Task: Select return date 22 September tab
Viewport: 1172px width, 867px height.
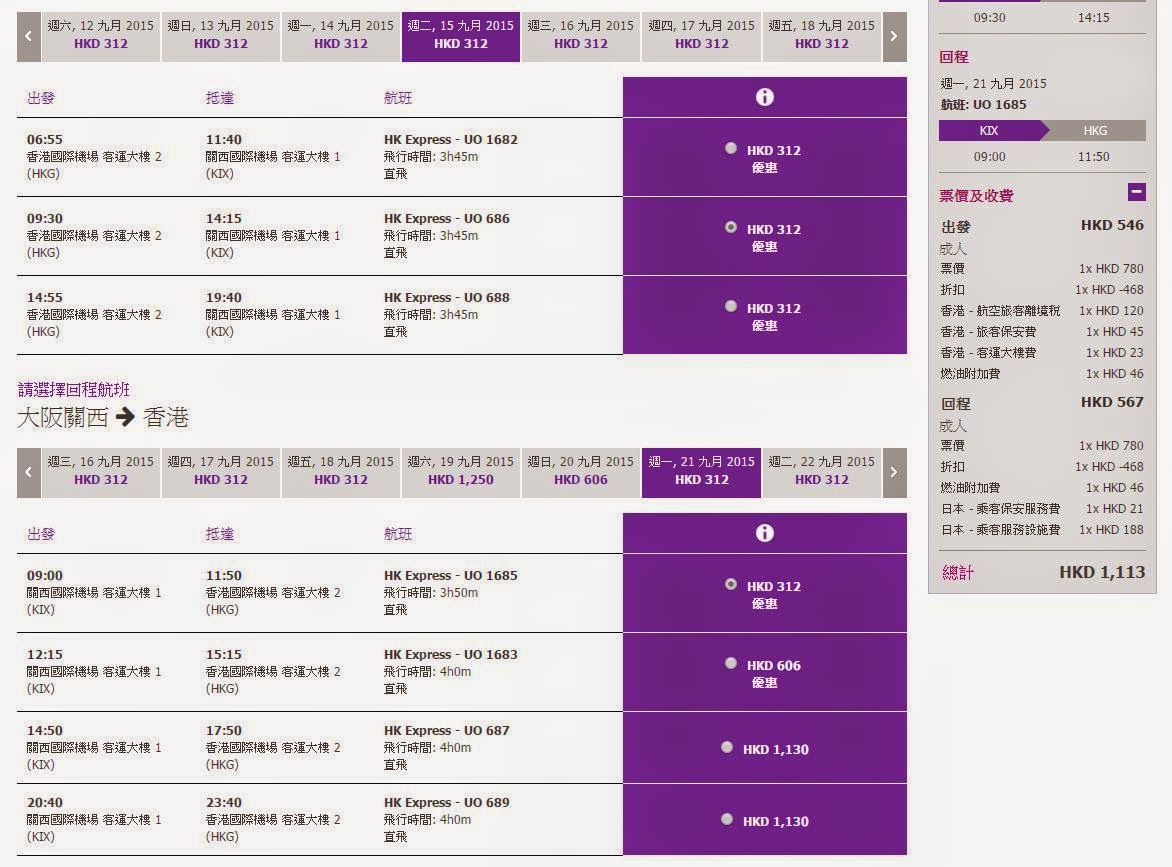Action: tap(821, 471)
